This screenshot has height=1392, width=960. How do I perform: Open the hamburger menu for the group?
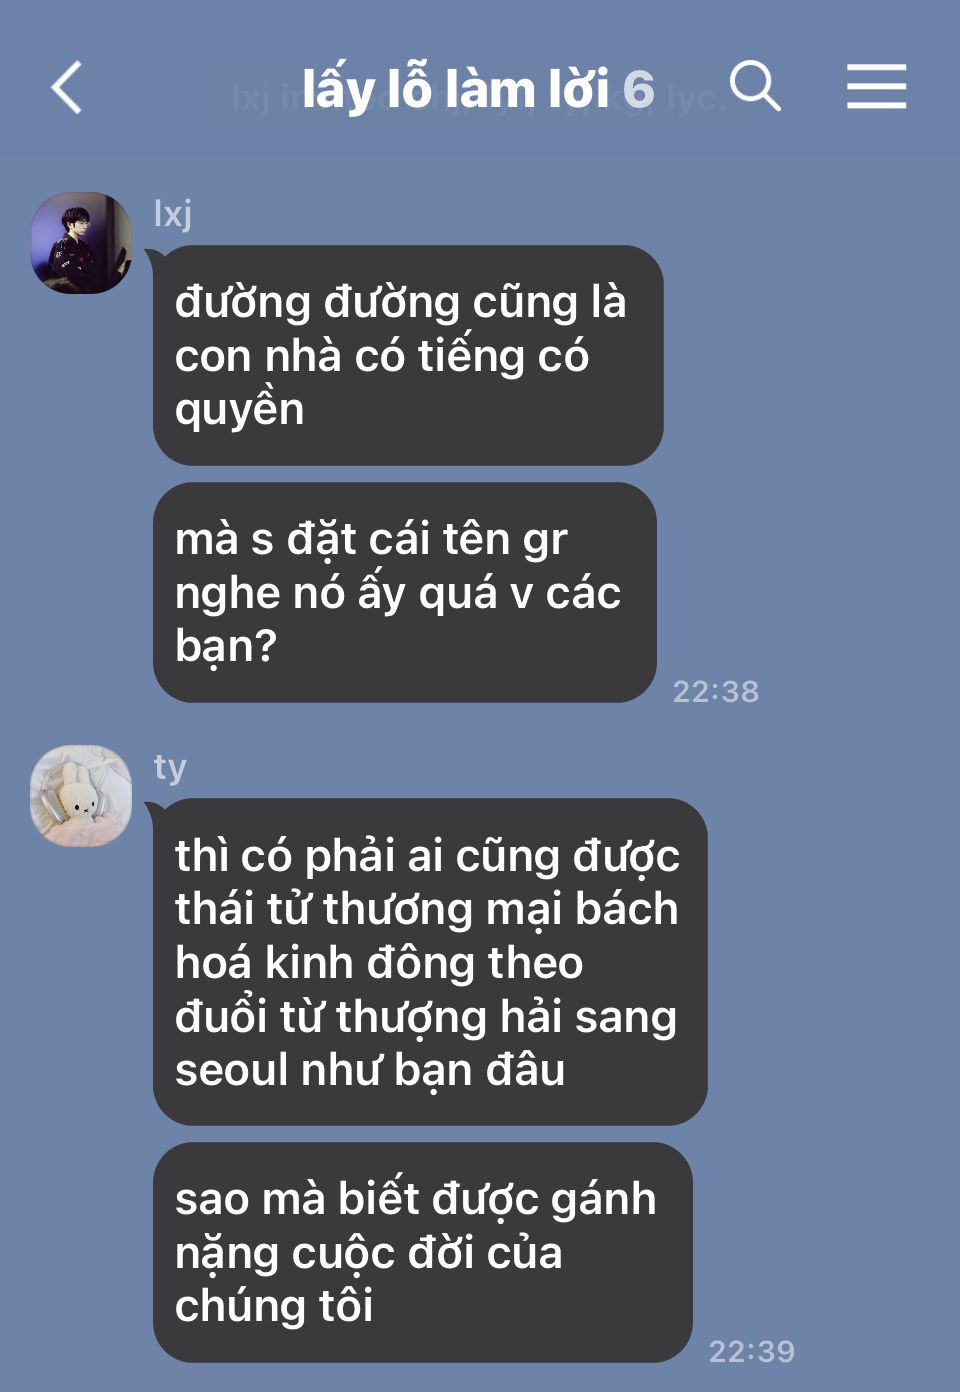click(x=876, y=86)
